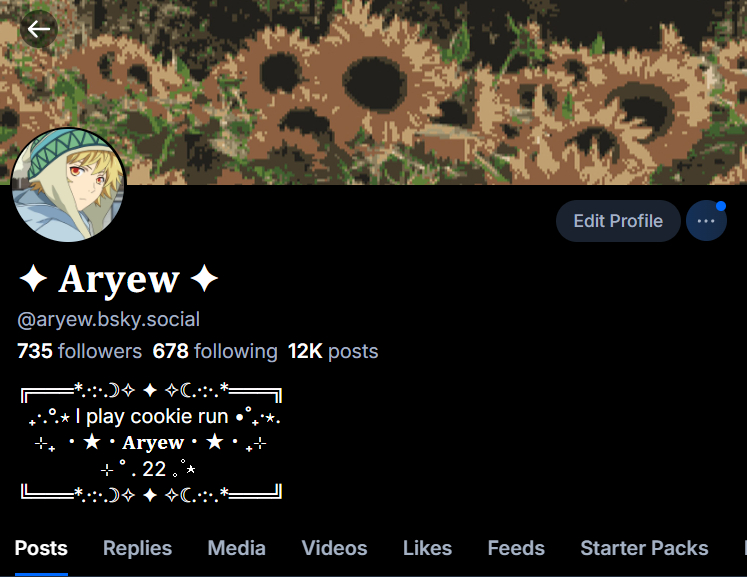Go back using the arrow icon
This screenshot has width=747, height=577.
click(39, 29)
